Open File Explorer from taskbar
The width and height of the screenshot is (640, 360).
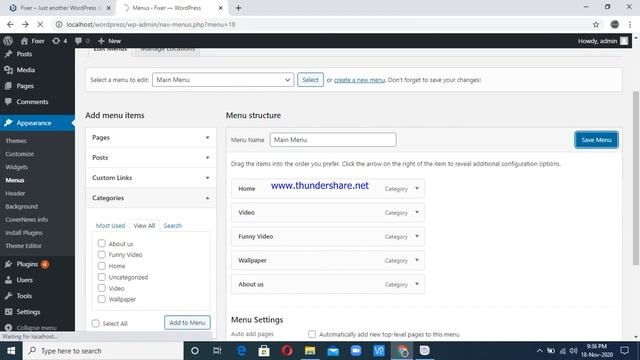(310, 351)
